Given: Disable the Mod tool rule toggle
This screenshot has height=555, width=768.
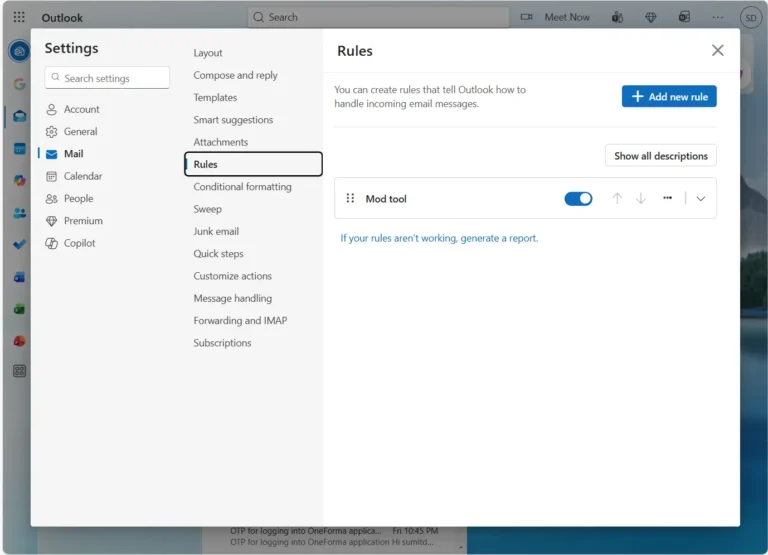Looking at the screenshot, I should [578, 199].
